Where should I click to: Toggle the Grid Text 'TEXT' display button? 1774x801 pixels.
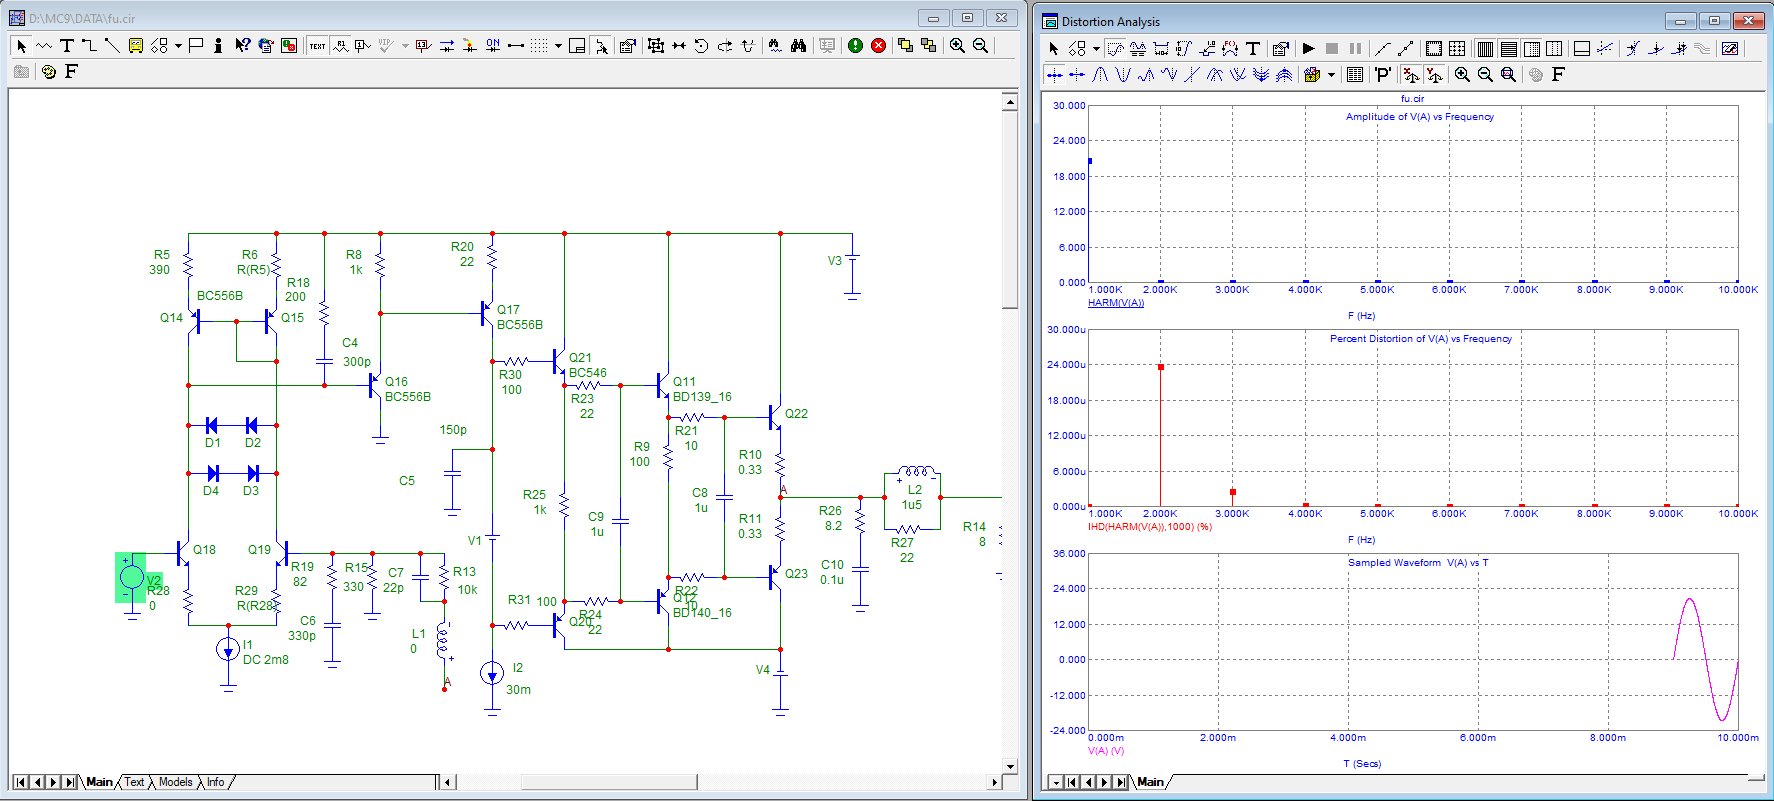click(317, 46)
